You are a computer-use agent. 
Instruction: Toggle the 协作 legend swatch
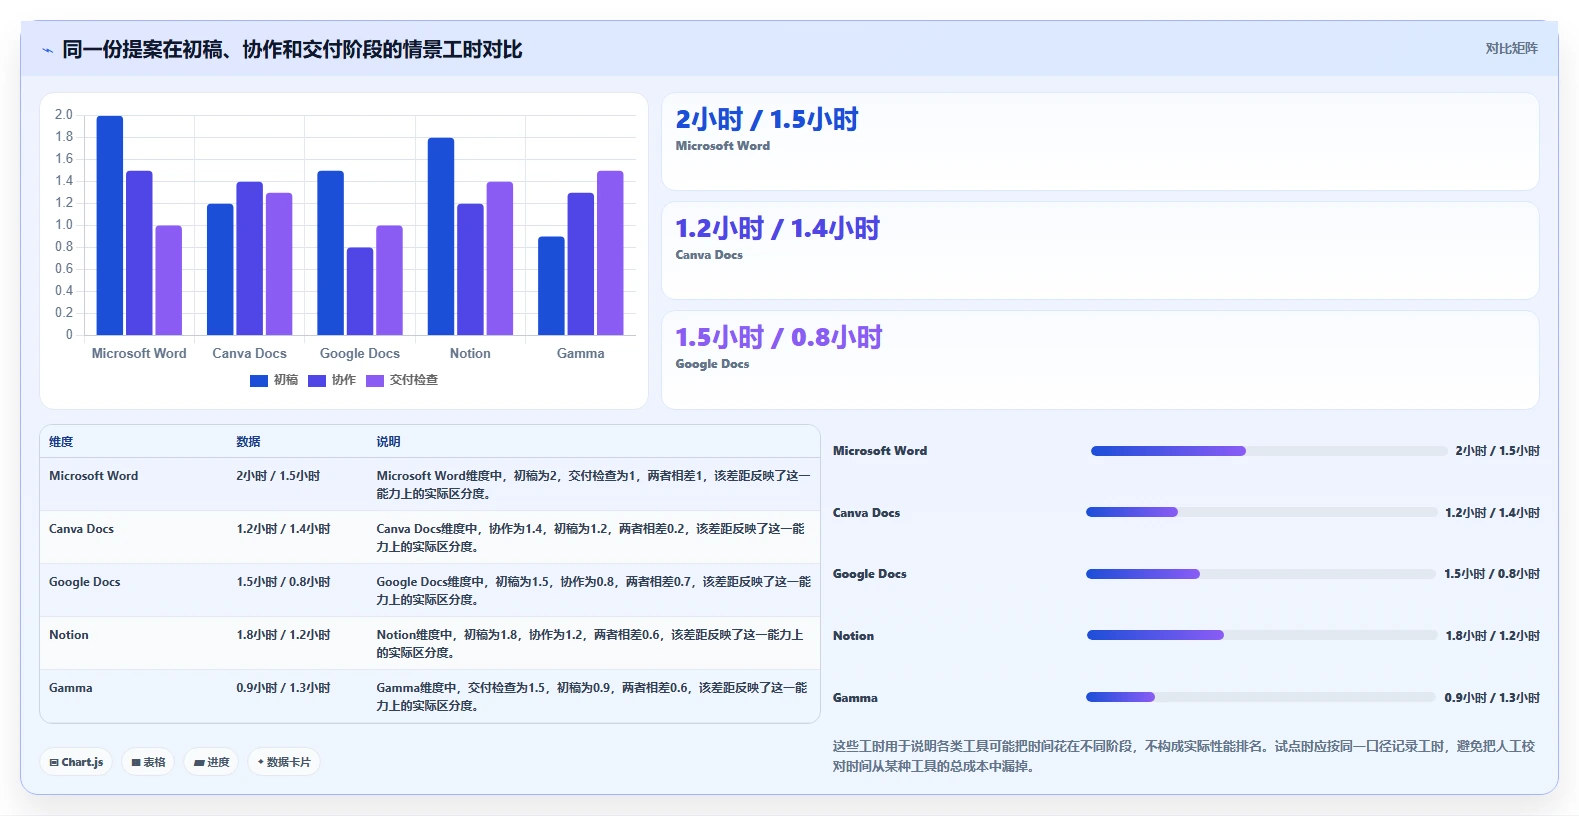[317, 381]
